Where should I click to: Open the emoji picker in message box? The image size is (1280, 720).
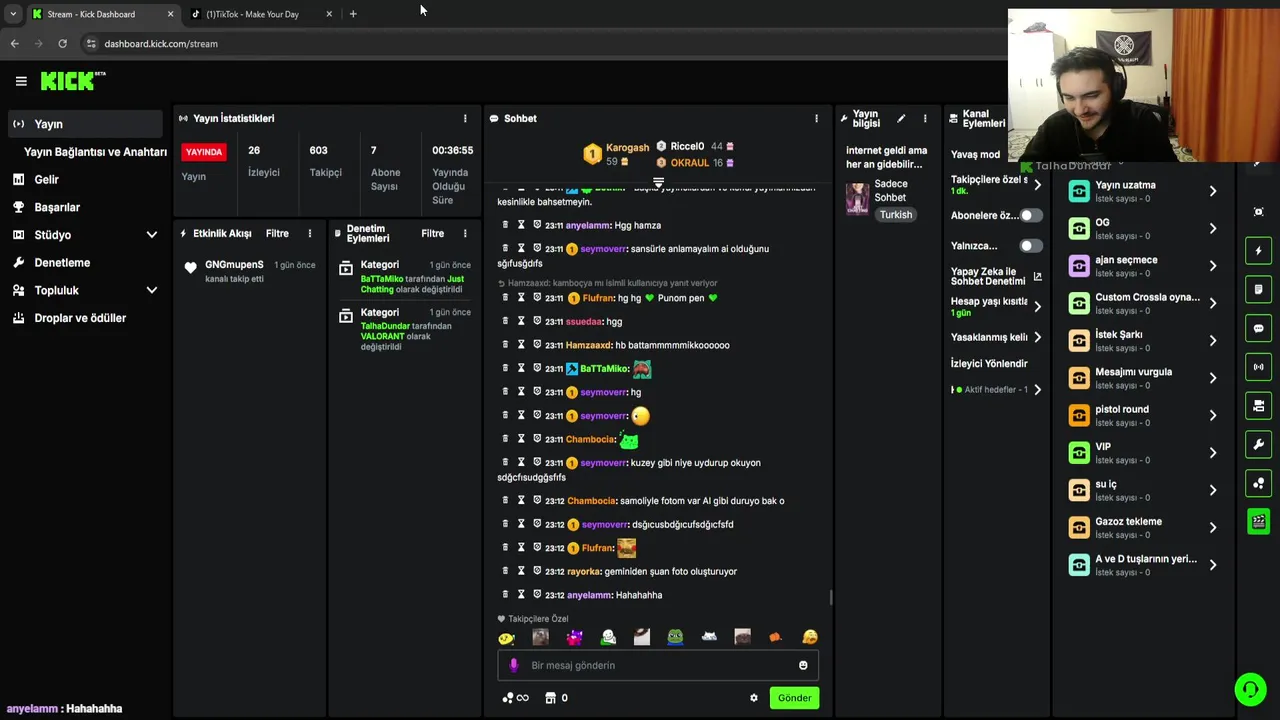(x=803, y=665)
